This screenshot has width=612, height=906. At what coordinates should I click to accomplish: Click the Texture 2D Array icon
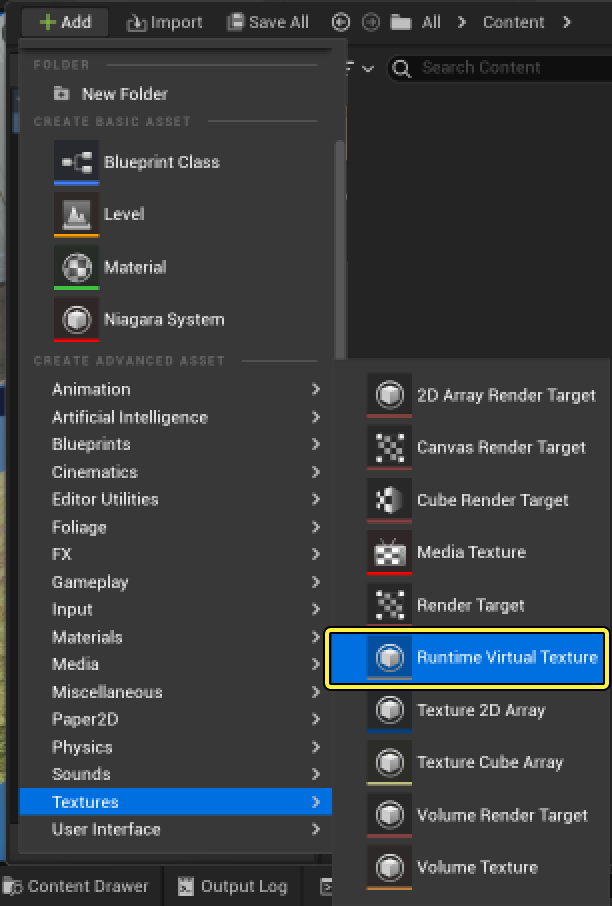point(390,710)
